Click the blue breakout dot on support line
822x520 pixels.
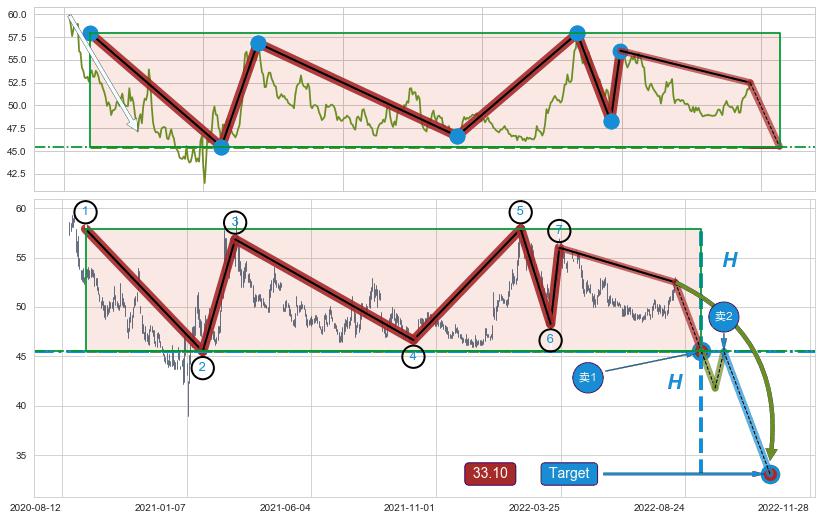point(701,351)
